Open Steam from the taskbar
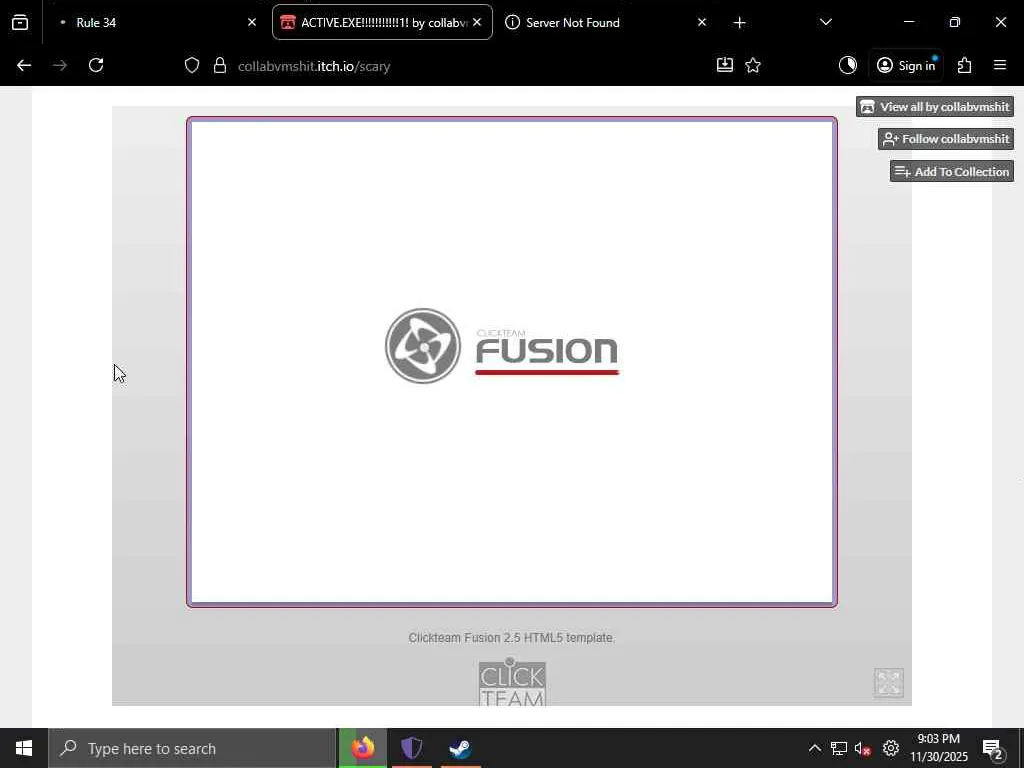 [x=460, y=748]
